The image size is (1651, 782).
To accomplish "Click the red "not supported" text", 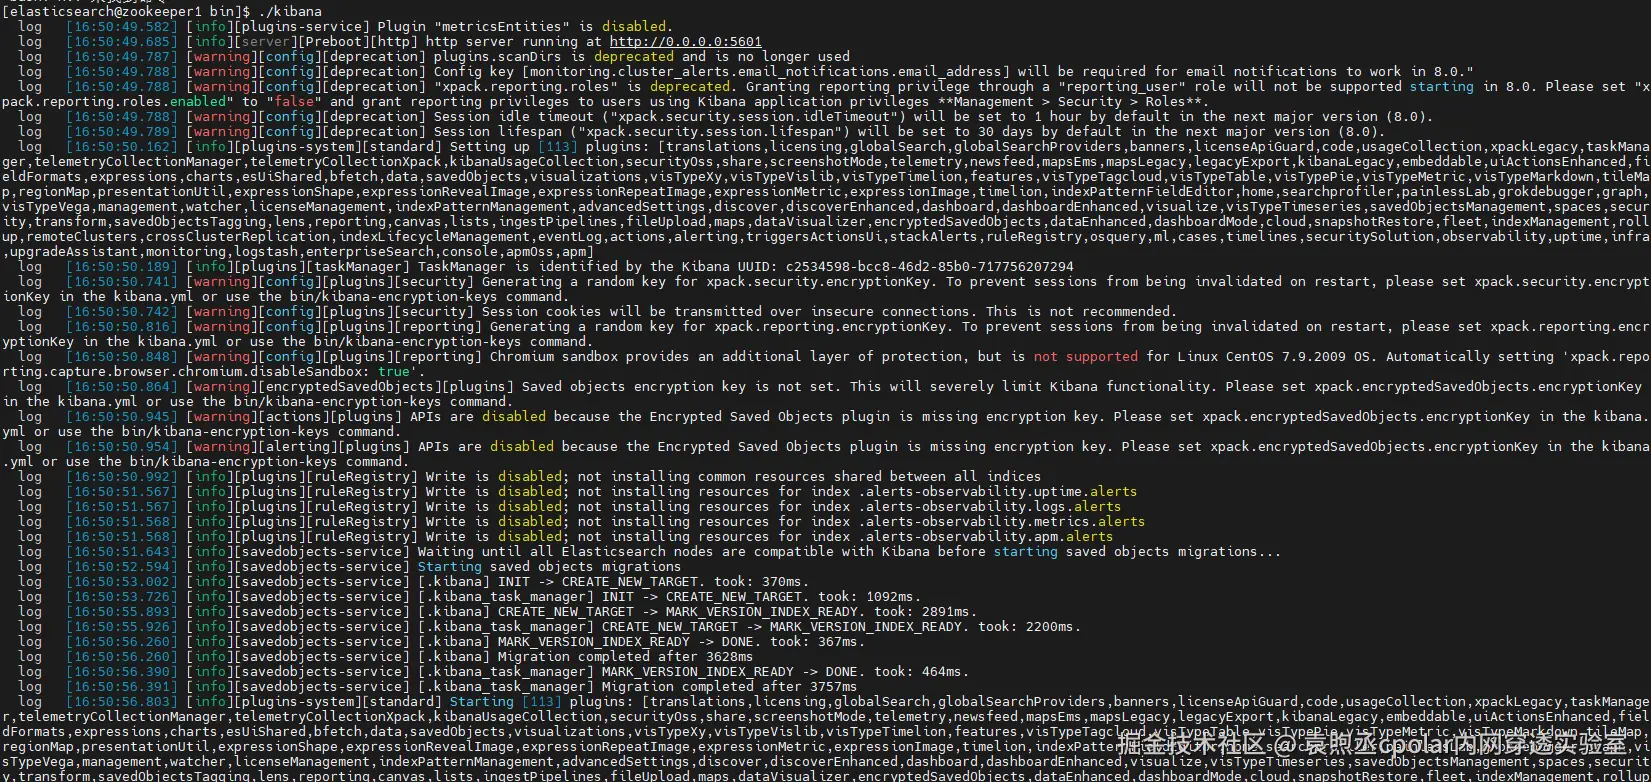I will pos(1086,356).
